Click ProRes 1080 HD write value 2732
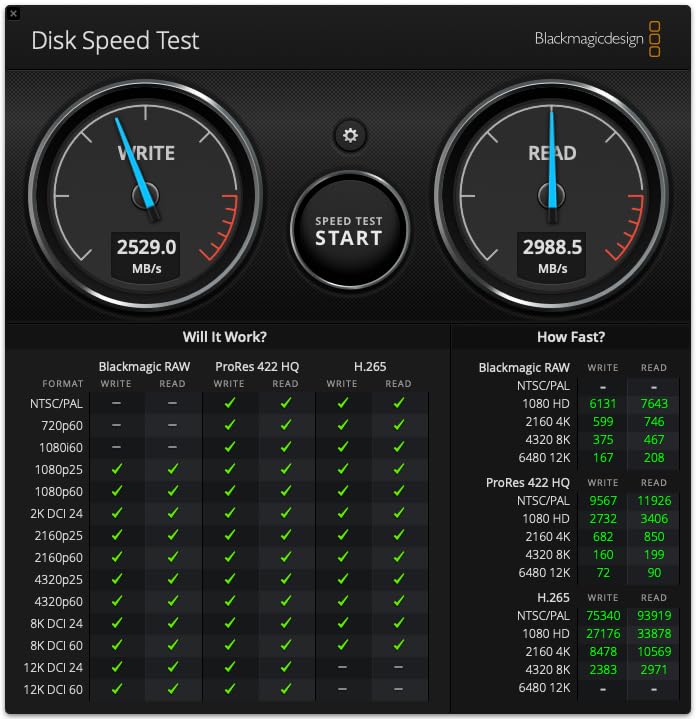The image size is (696, 719). pyautogui.click(x=603, y=519)
